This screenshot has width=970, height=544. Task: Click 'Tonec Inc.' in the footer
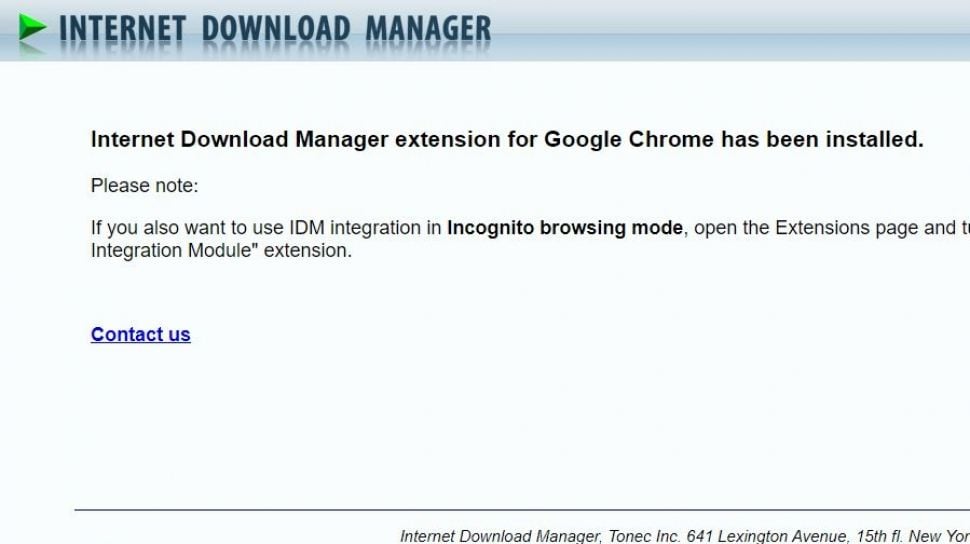point(645,536)
